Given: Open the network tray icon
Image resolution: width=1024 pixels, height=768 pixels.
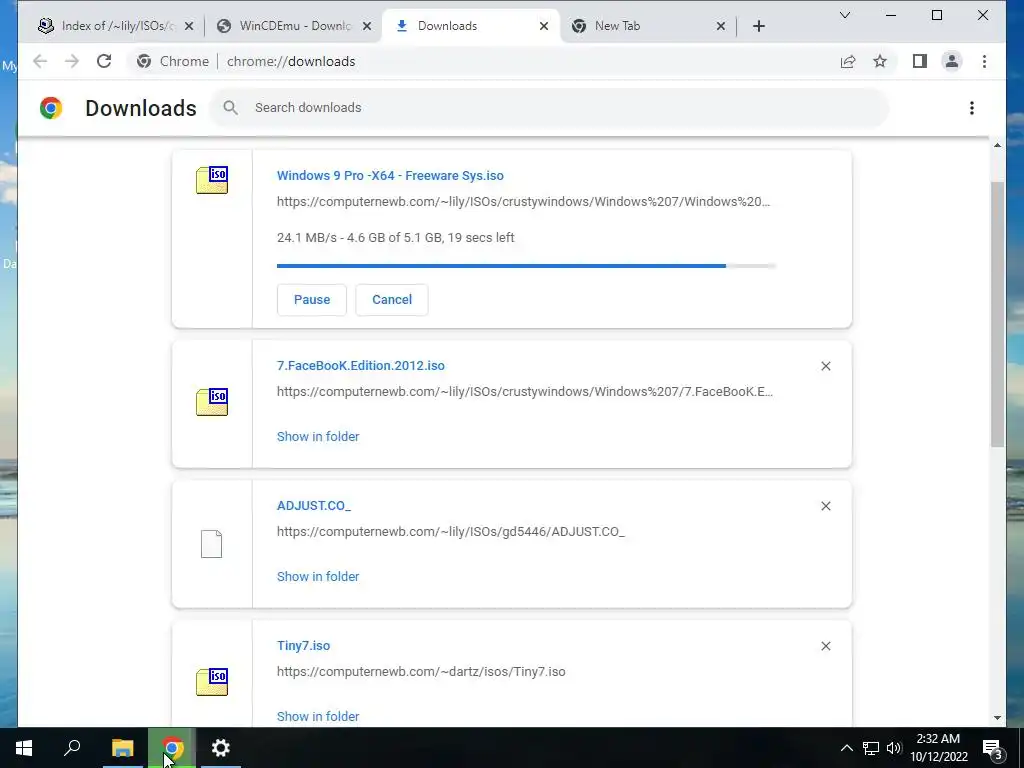Looking at the screenshot, I should (x=871, y=748).
